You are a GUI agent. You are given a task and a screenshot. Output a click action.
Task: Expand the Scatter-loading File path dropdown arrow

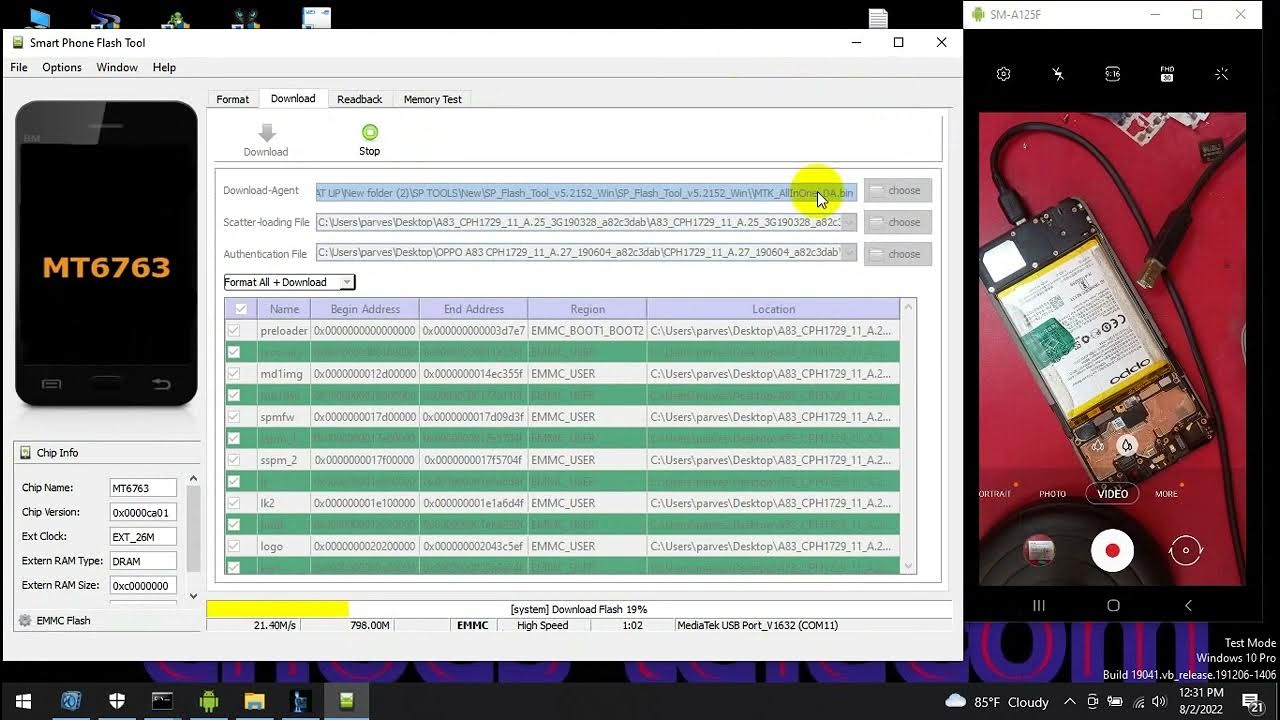coord(849,222)
